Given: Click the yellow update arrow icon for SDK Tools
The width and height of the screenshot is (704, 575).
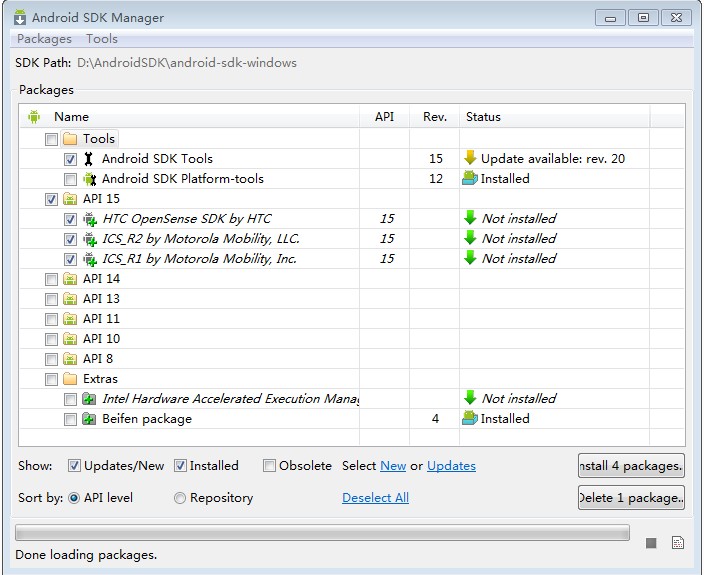Looking at the screenshot, I should pyautogui.click(x=470, y=158).
